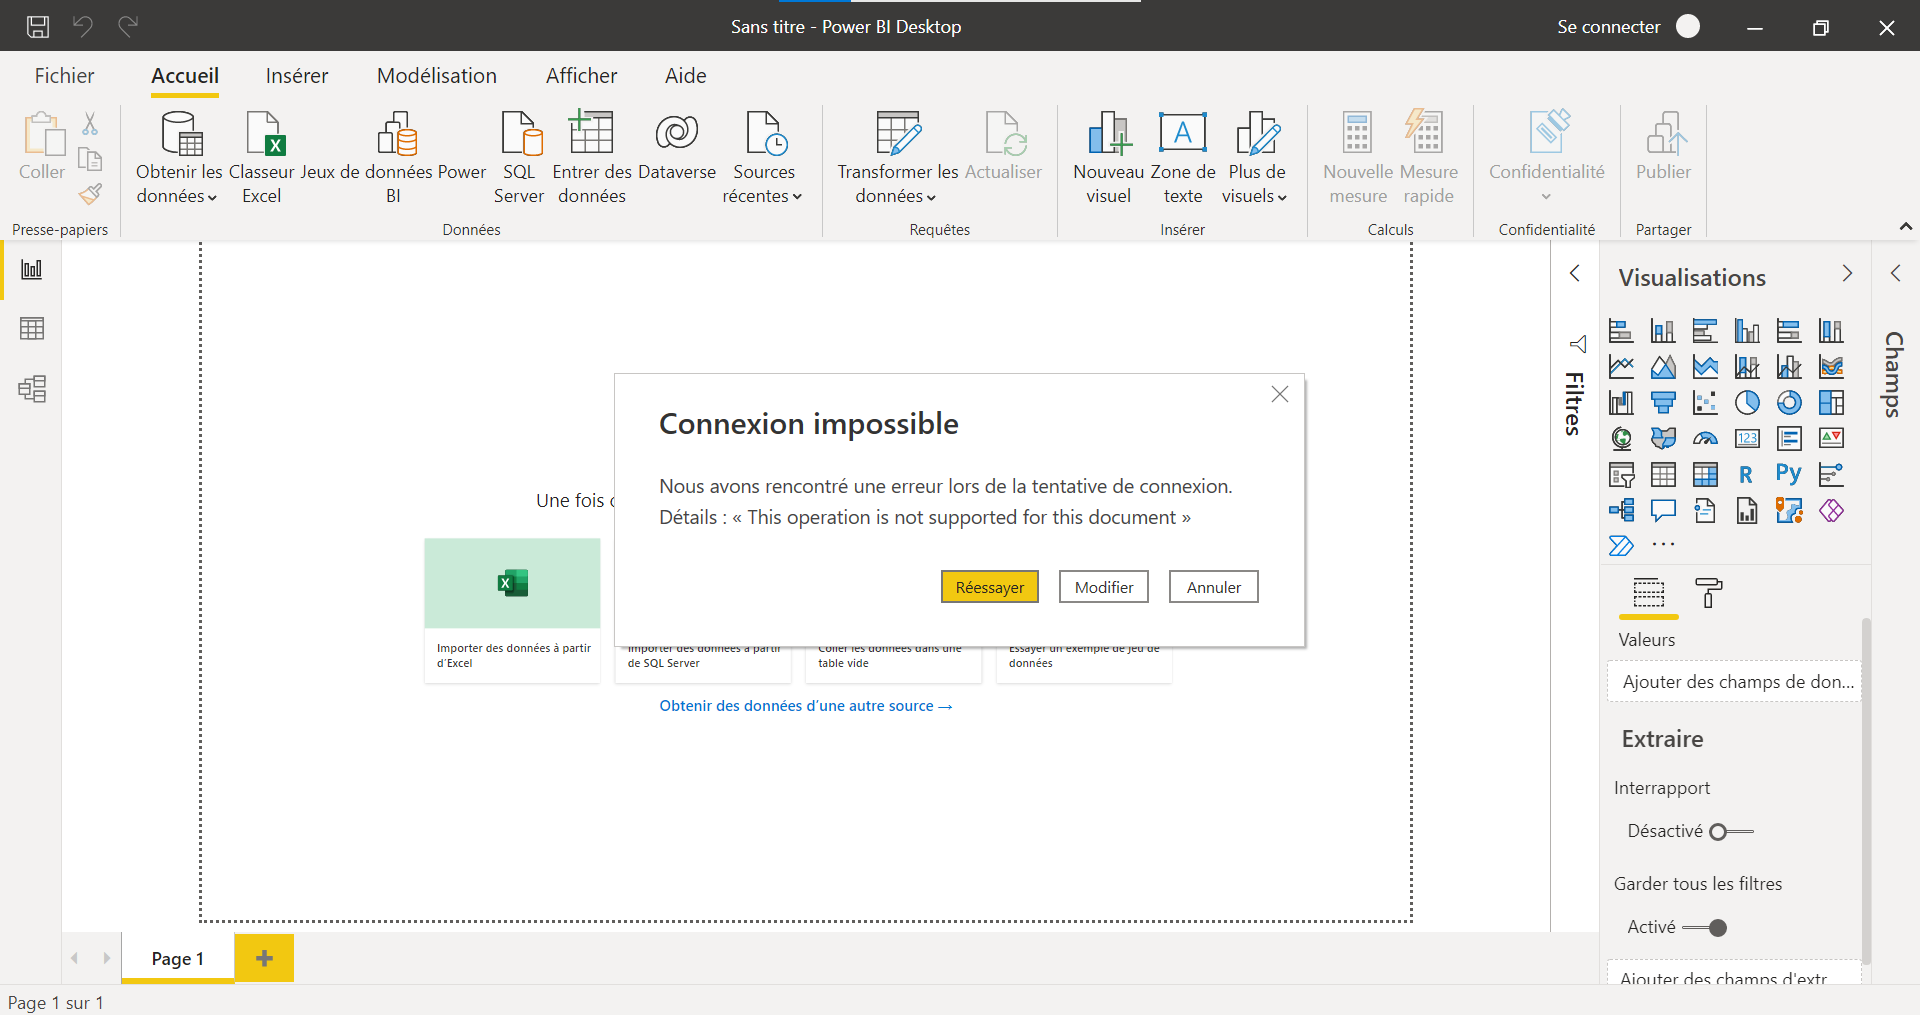Collapse Visualisations pane chevron
This screenshot has width=1920, height=1015.
[1847, 273]
